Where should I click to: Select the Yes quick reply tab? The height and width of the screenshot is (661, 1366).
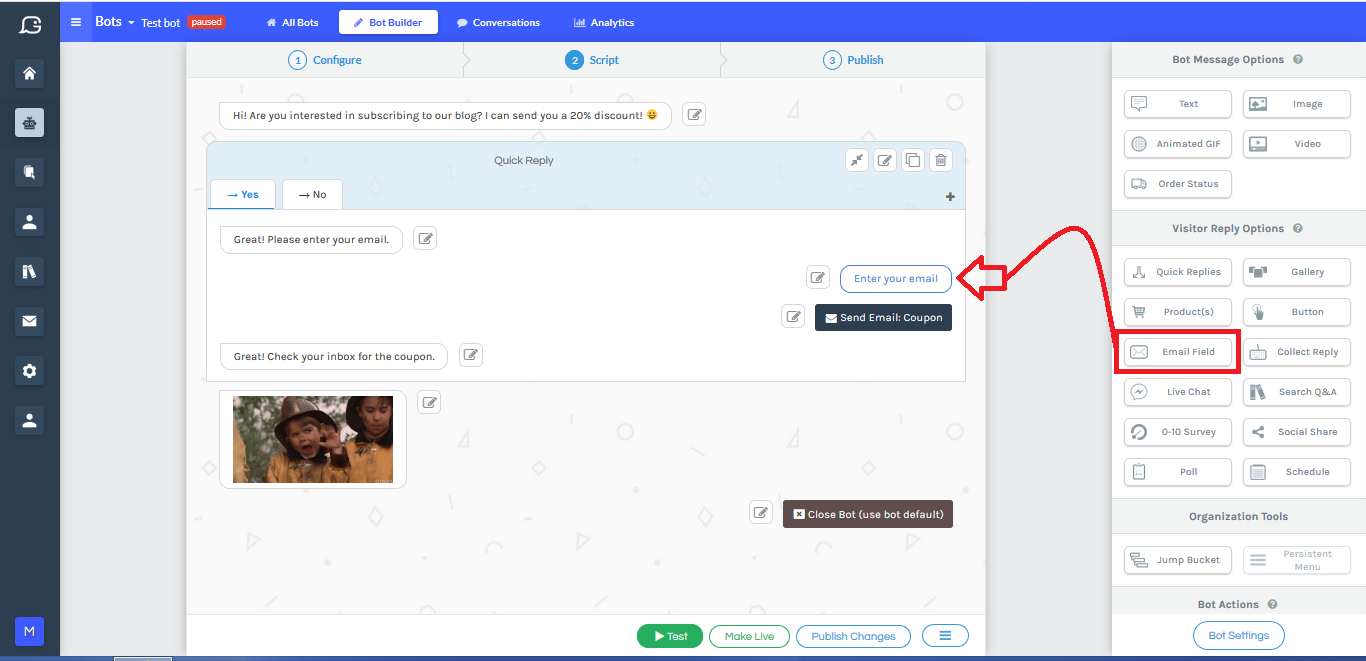click(242, 195)
